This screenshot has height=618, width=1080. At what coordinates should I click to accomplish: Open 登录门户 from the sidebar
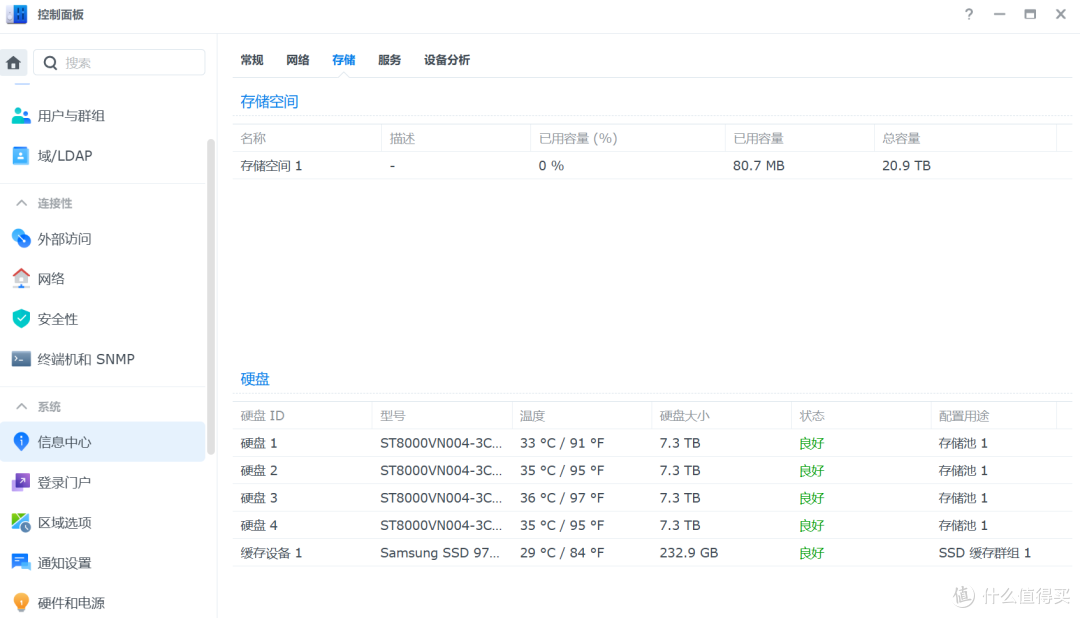pos(64,482)
